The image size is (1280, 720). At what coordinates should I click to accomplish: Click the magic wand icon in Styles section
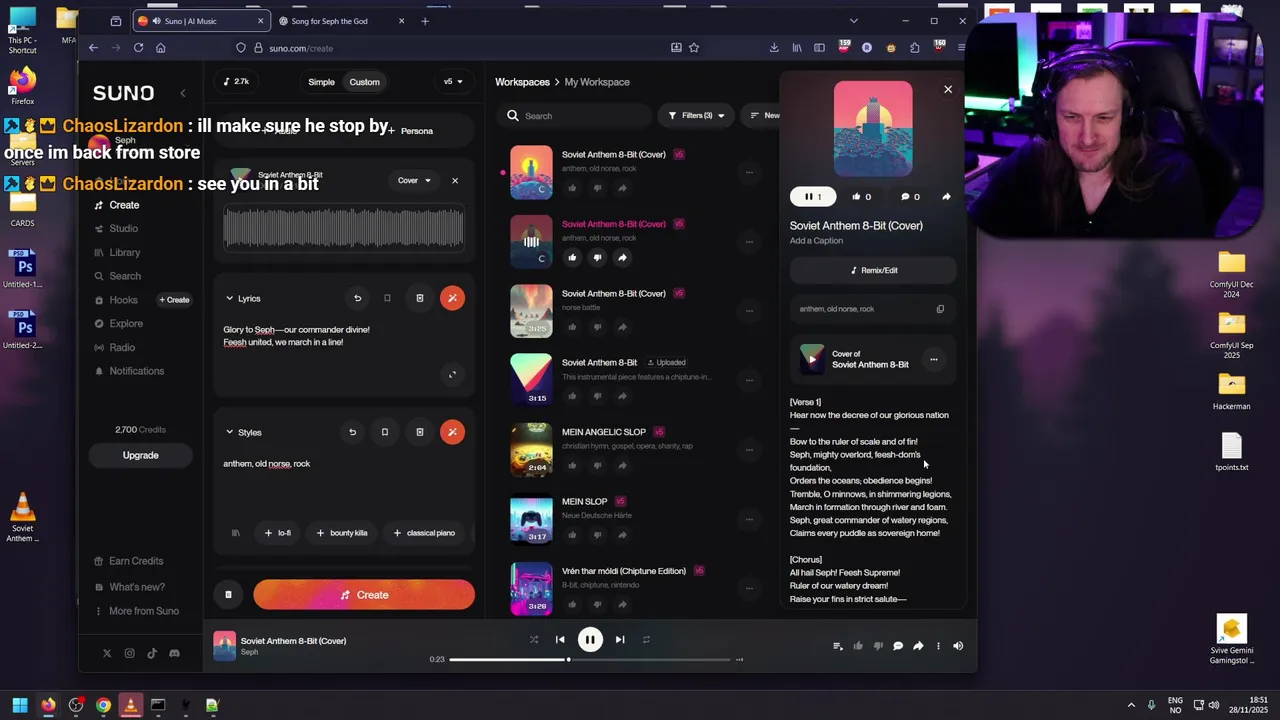pyautogui.click(x=452, y=432)
